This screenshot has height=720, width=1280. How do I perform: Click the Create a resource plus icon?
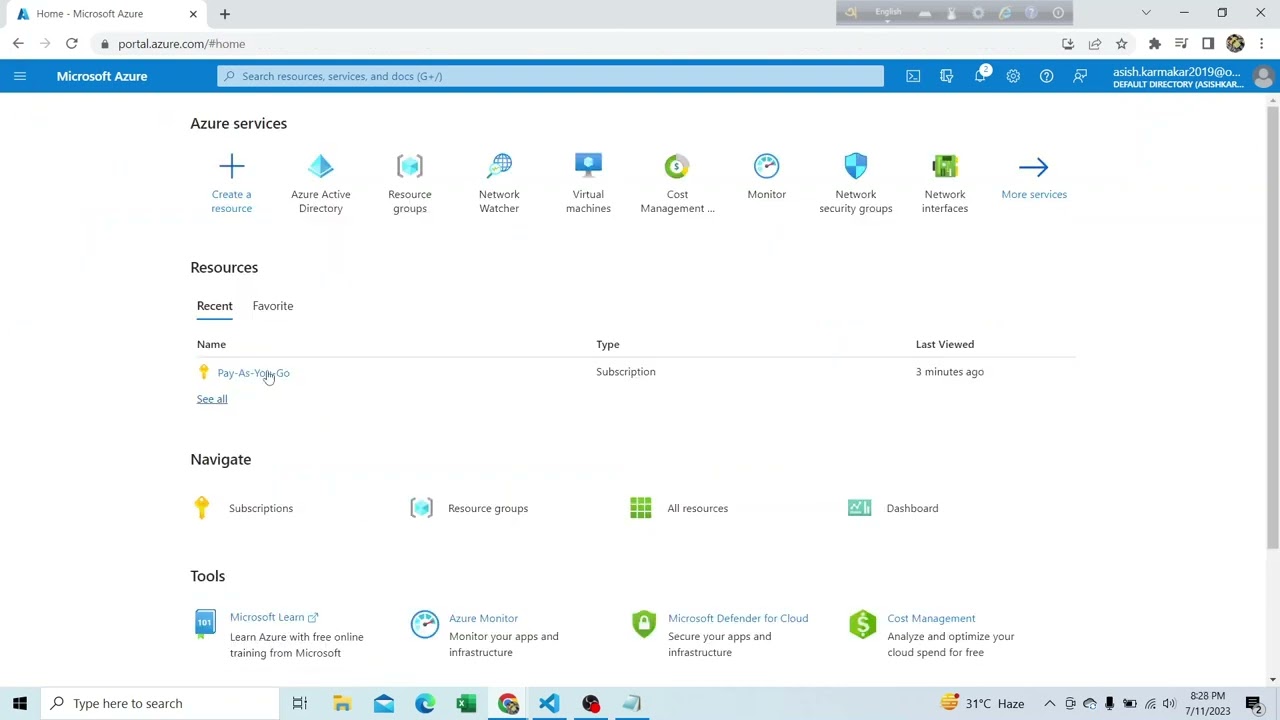231,166
